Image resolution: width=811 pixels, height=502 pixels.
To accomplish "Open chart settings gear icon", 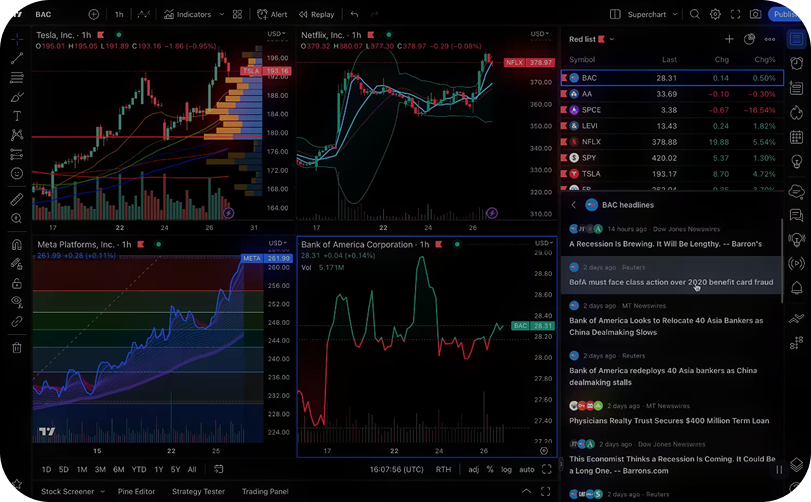I will [715, 14].
